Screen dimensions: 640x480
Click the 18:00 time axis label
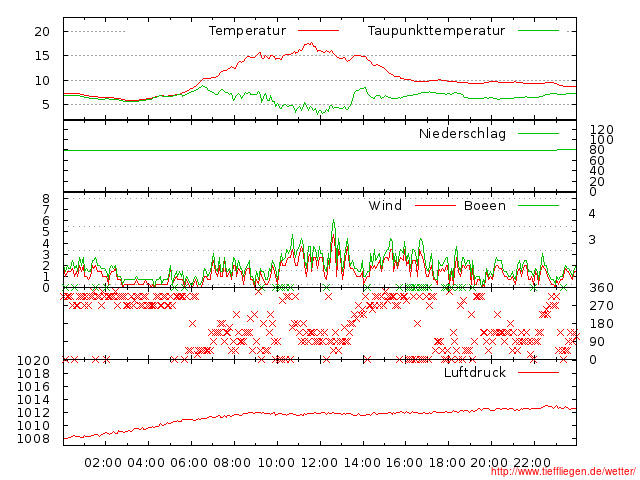[447, 463]
